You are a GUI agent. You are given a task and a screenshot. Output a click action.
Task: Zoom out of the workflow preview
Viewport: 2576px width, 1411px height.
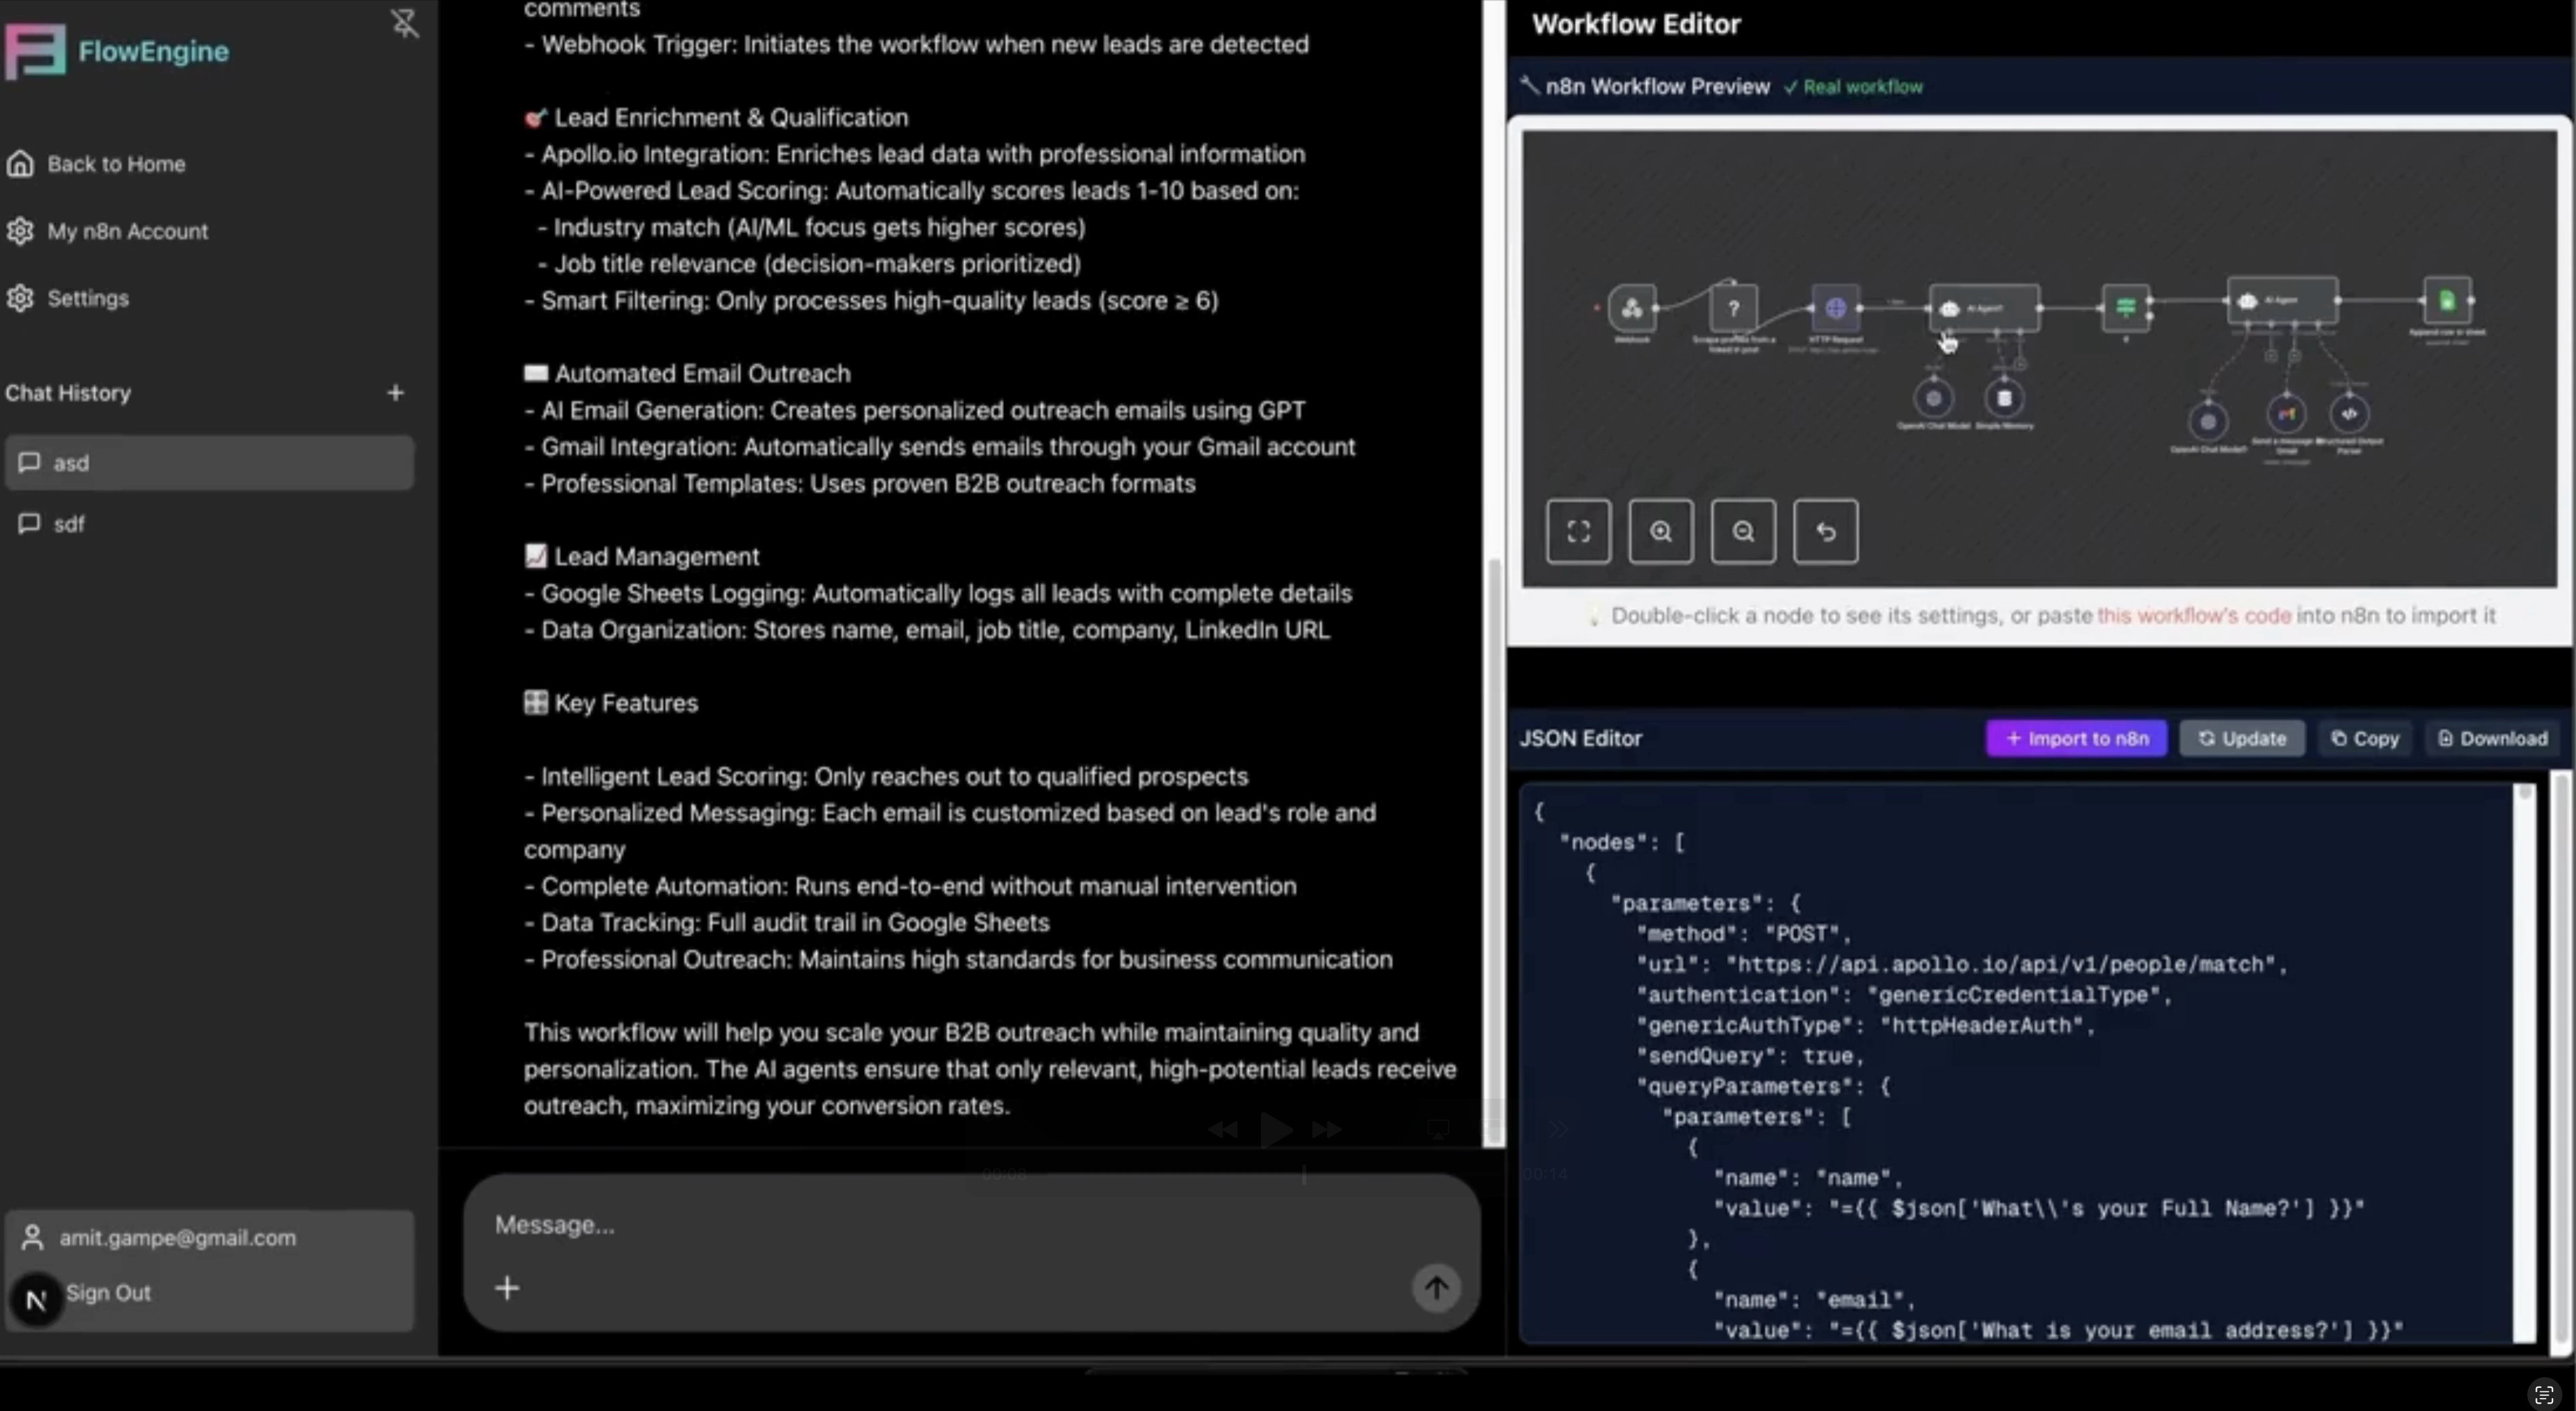click(1743, 531)
